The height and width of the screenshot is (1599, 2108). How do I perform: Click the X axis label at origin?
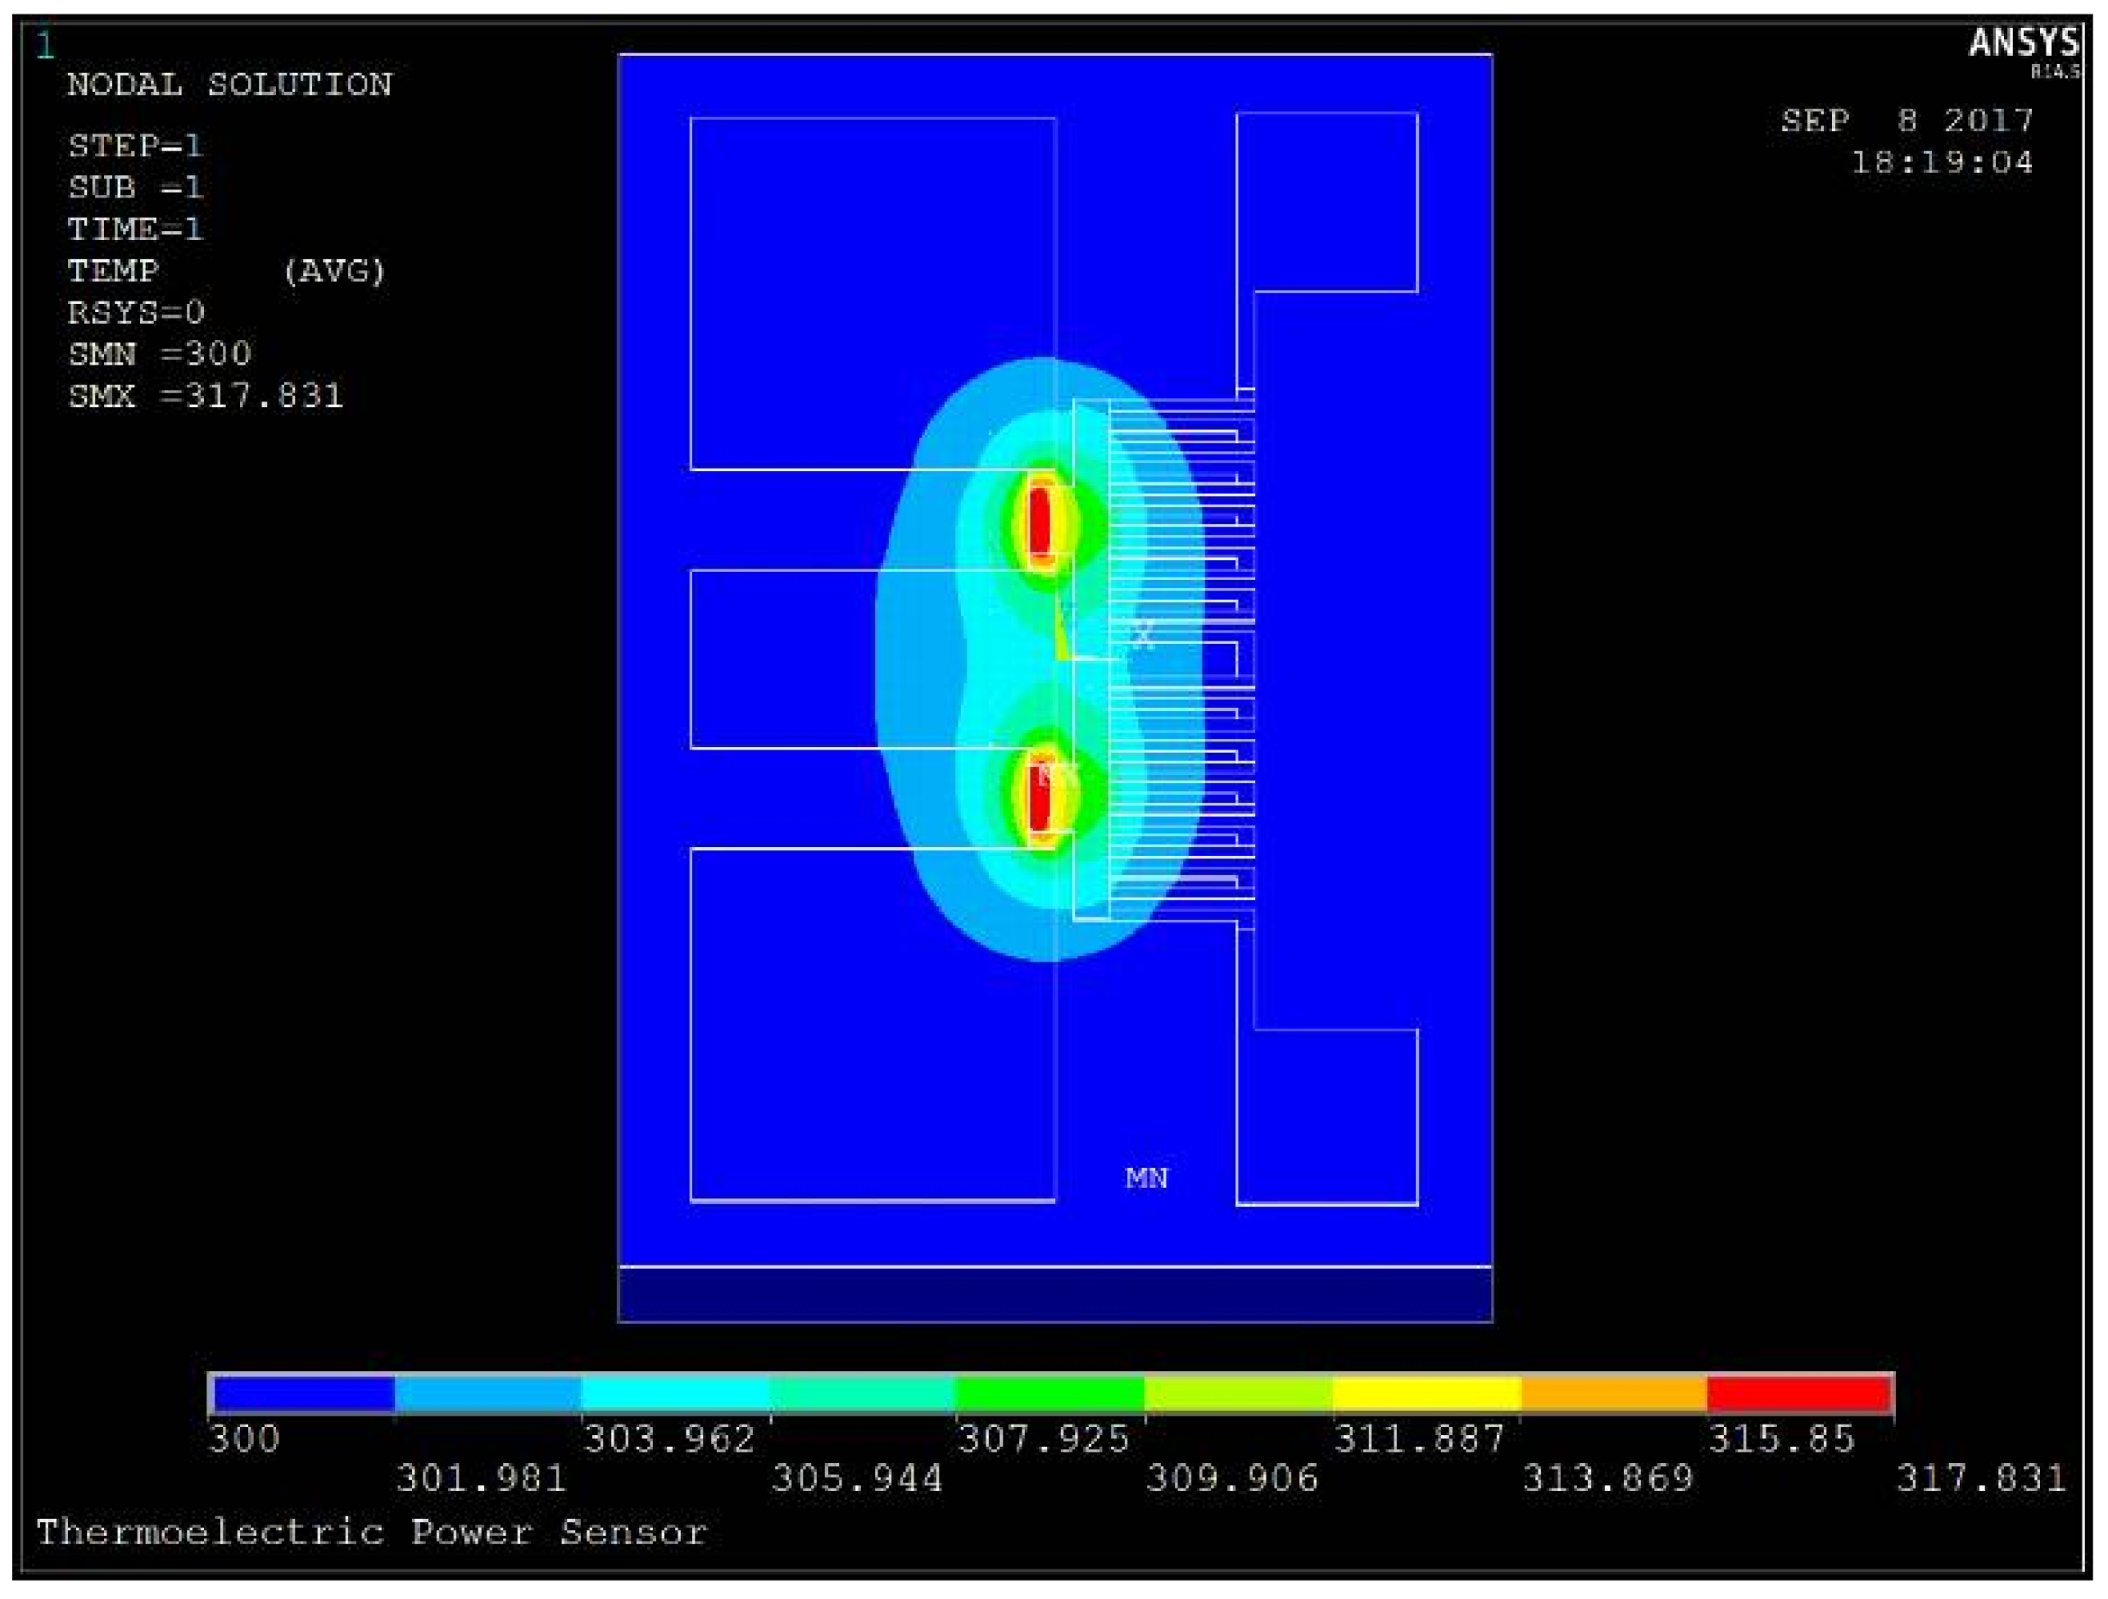click(1143, 634)
